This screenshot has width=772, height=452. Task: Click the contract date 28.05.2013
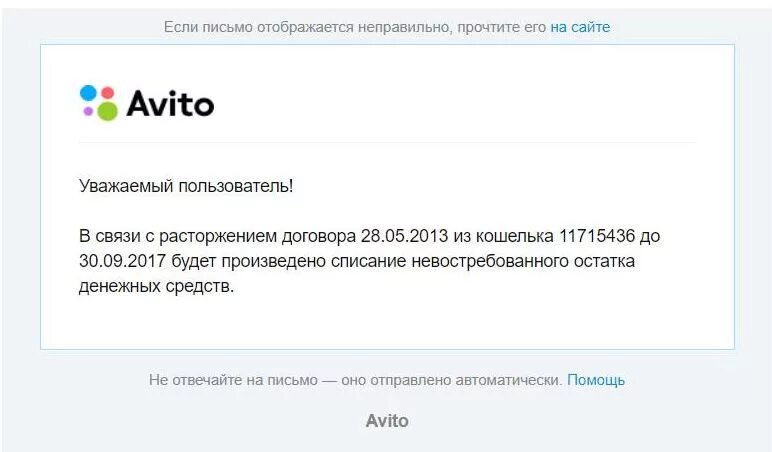click(x=404, y=236)
